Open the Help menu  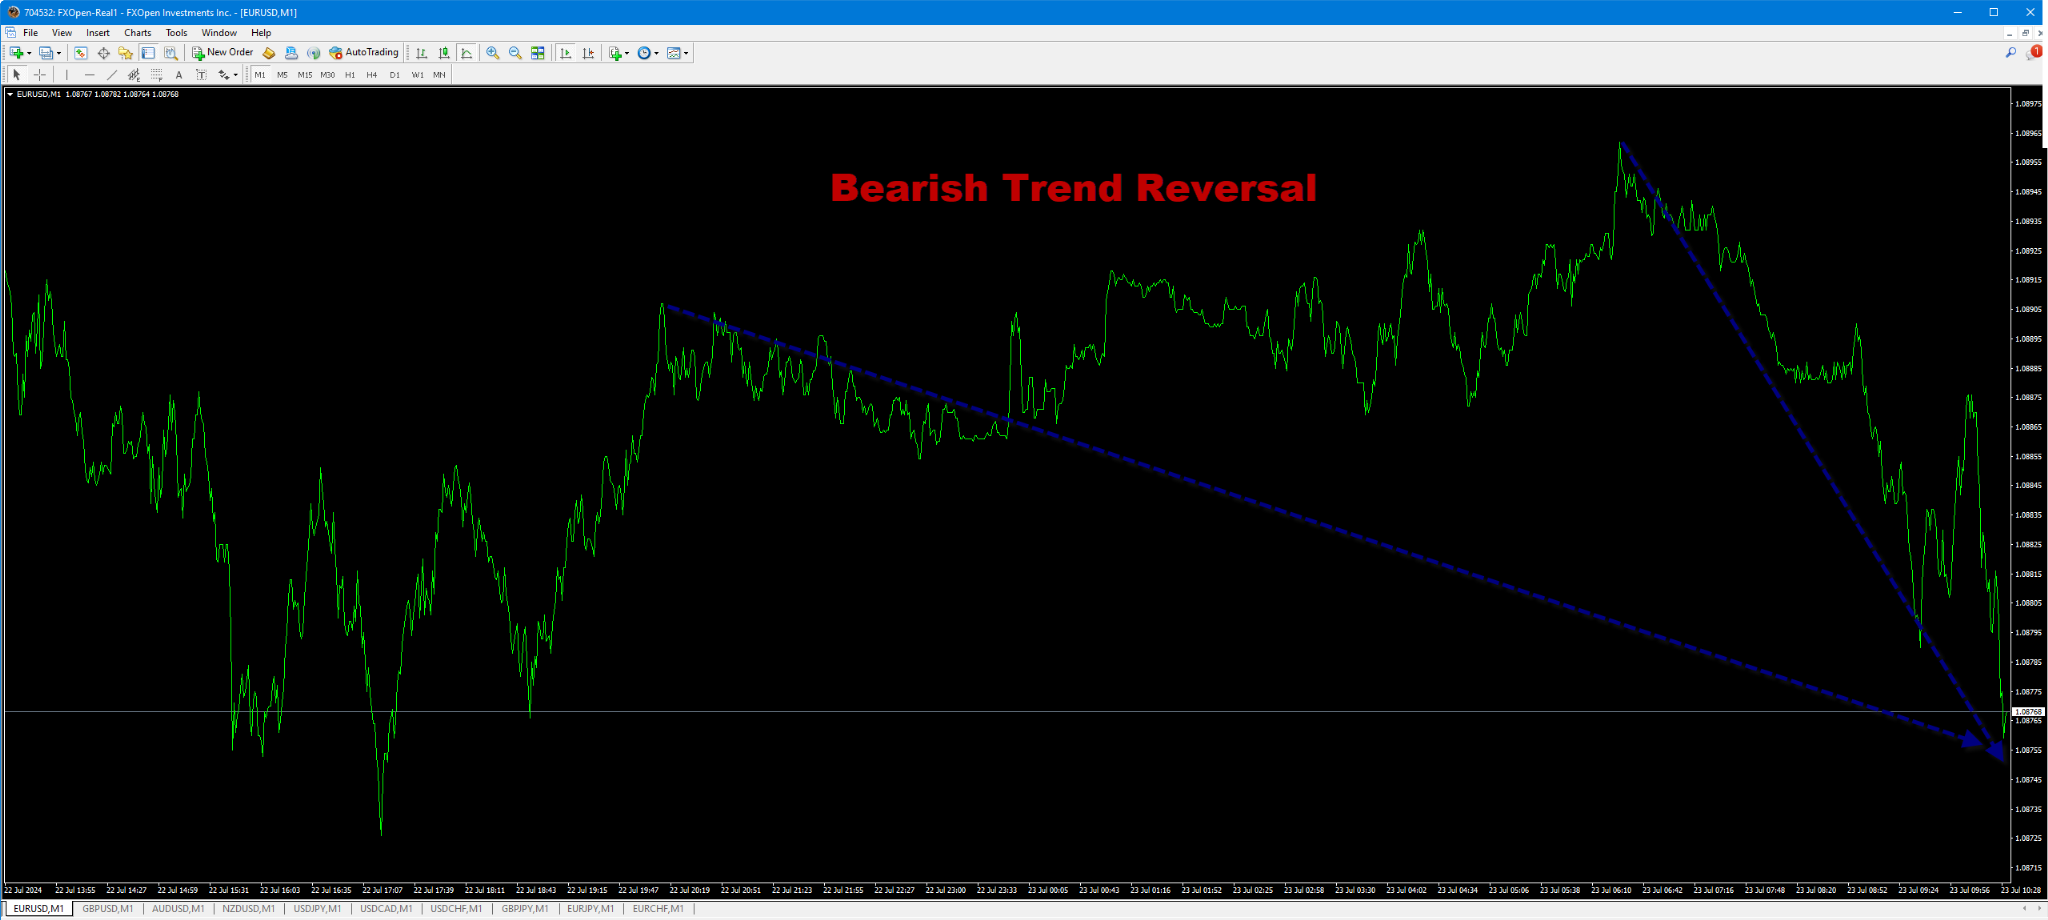tap(261, 33)
